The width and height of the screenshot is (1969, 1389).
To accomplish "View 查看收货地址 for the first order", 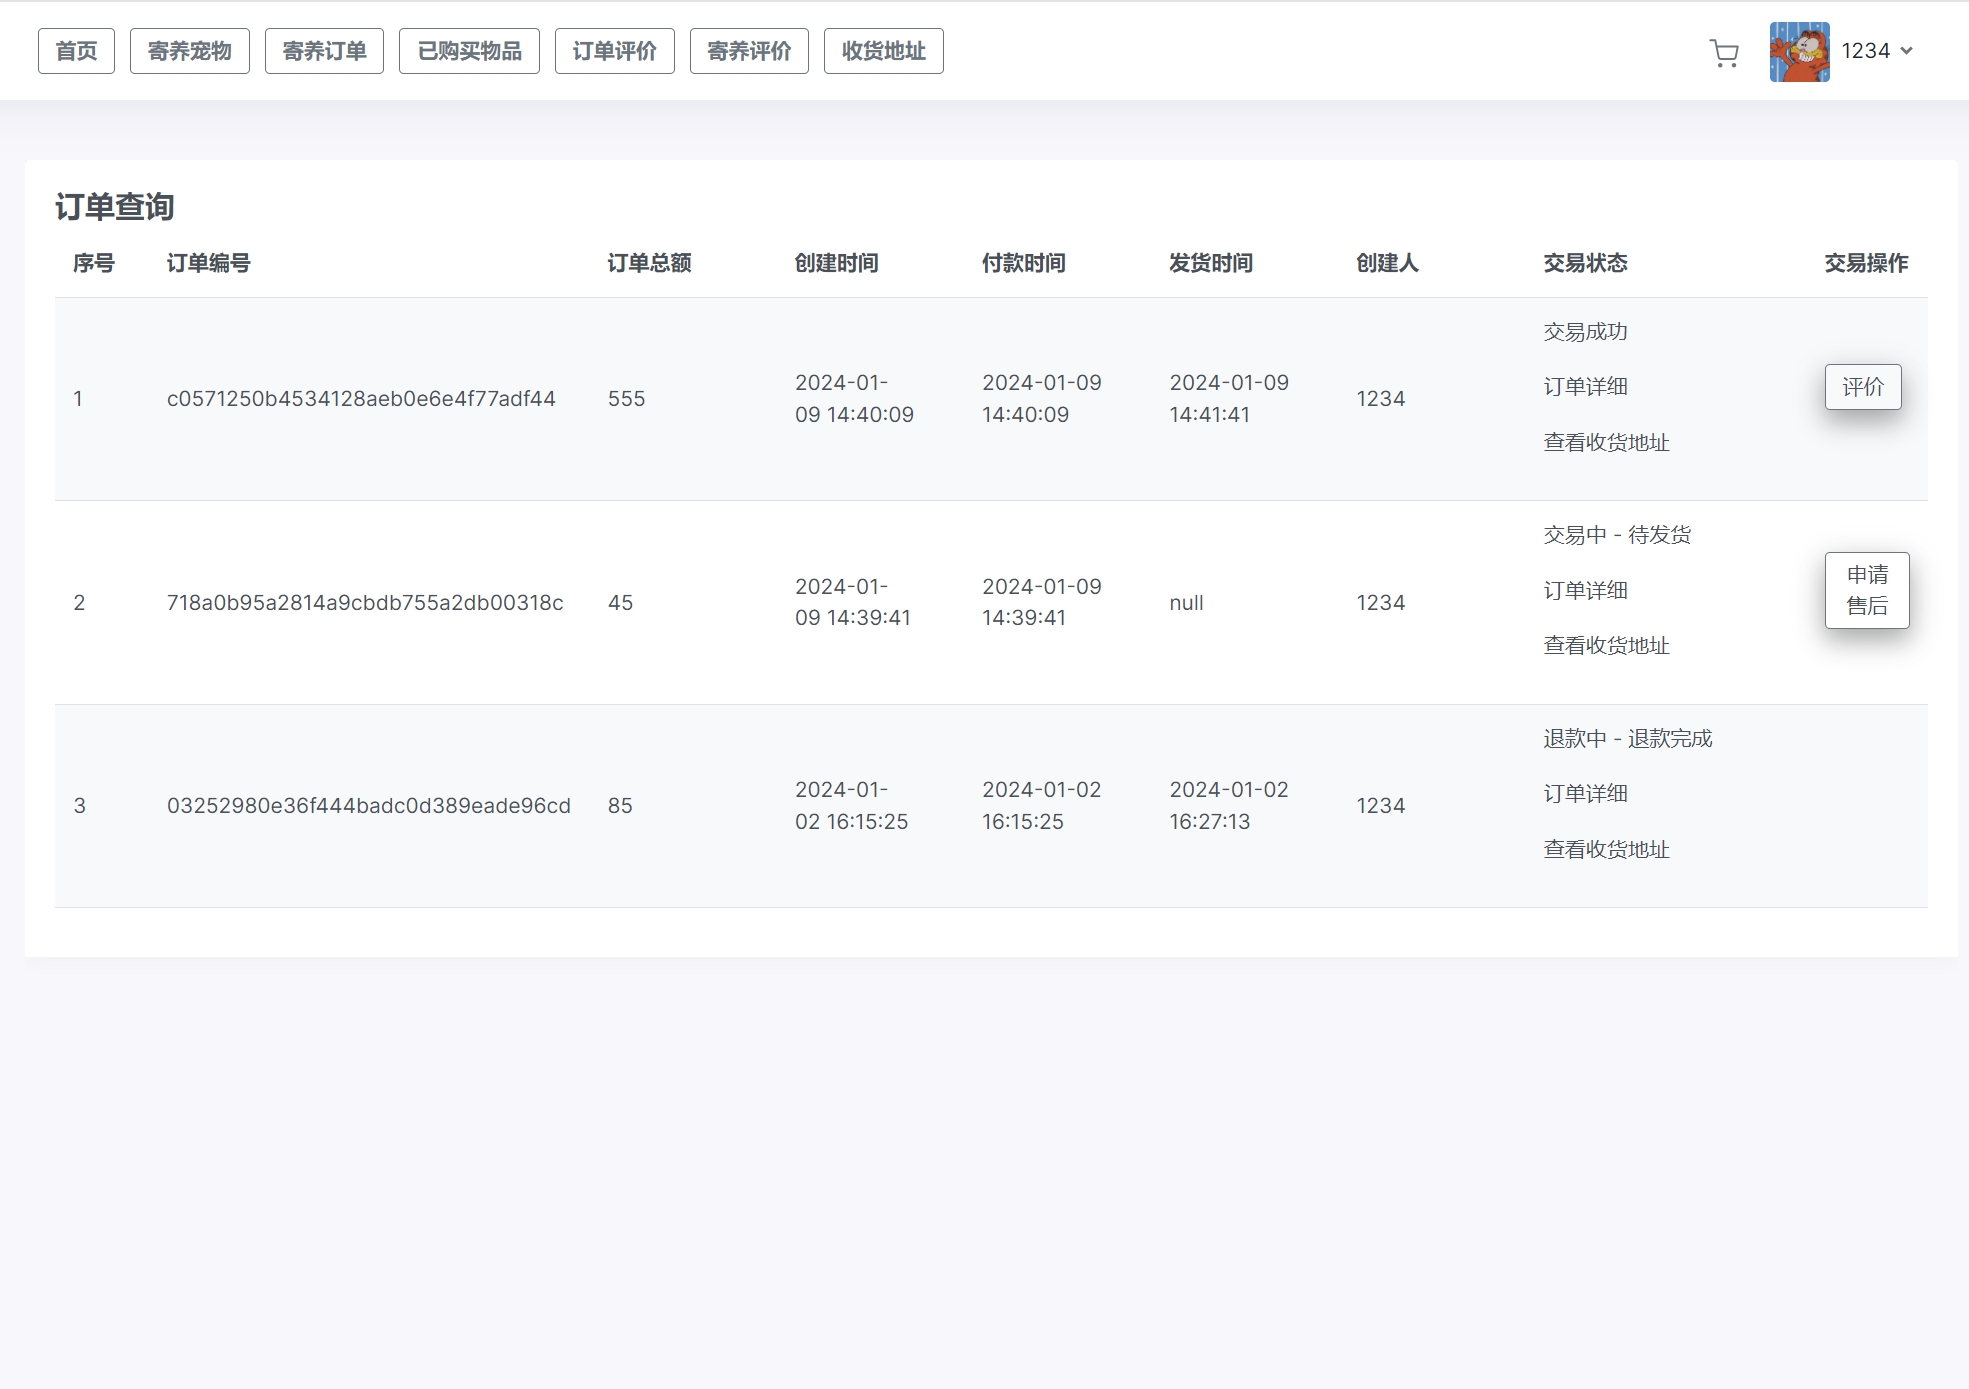I will coord(1606,443).
